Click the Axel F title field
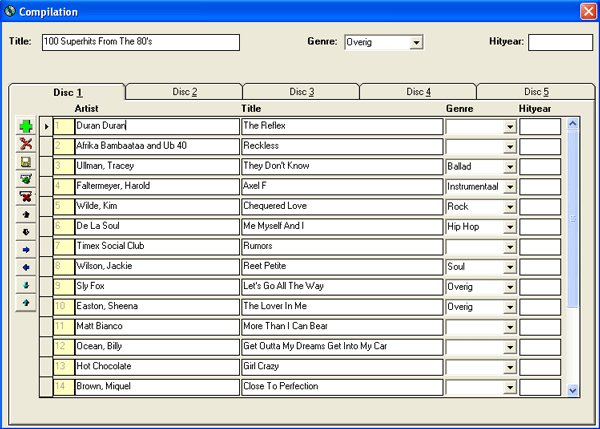 click(342, 186)
